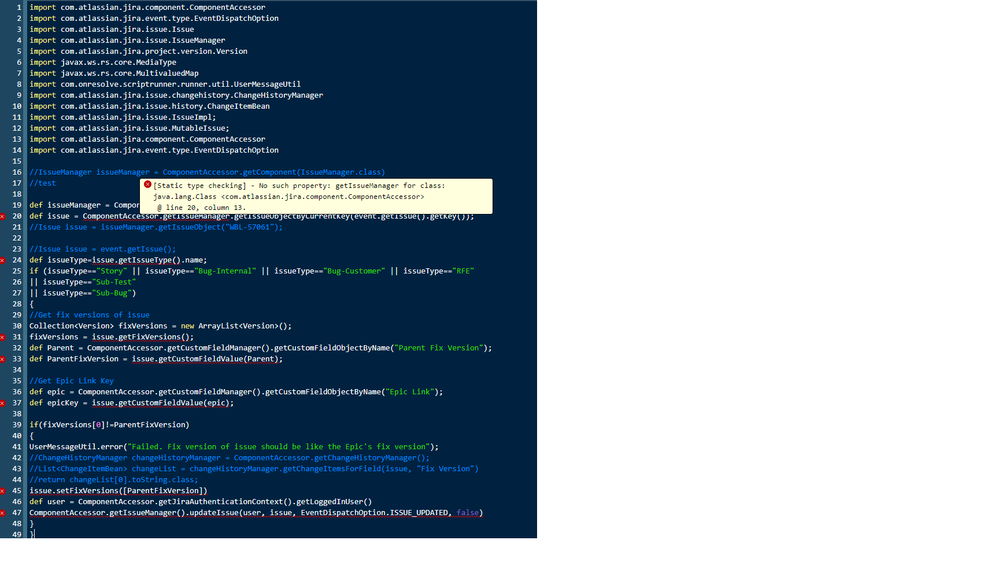Click the Collection<Version> fixVersions declaration line
The height and width of the screenshot is (562, 999).
coord(160,326)
